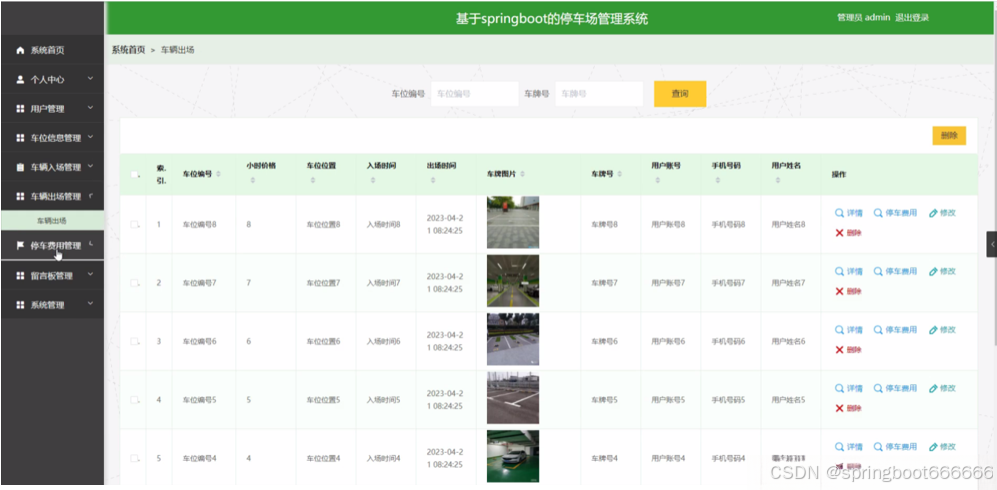The image size is (997, 490).
Task: Click the red 删除 X icon in row 3
Action: point(839,350)
